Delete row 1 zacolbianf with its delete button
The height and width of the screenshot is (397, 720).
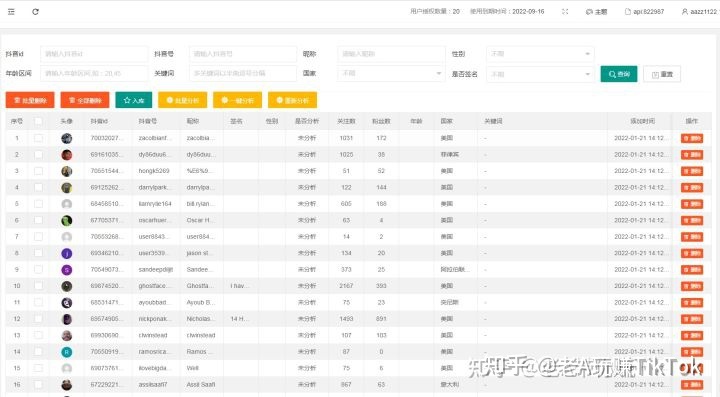692,138
